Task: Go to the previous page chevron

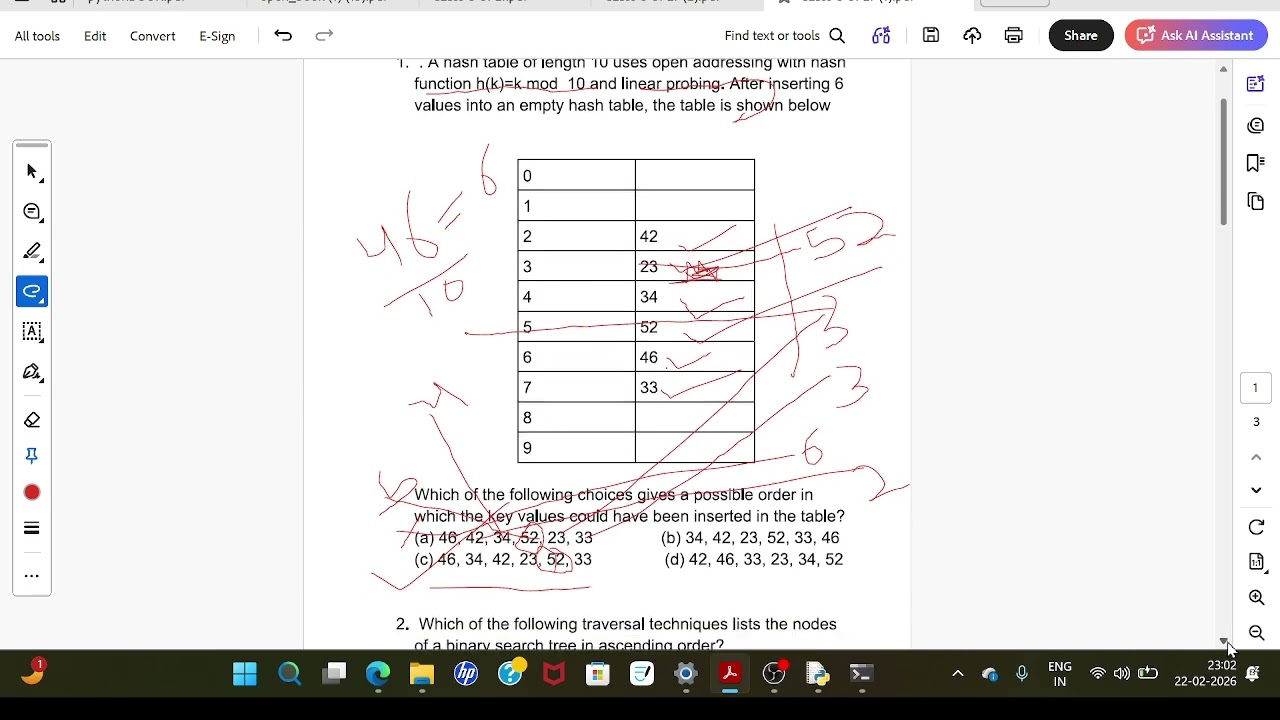Action: [x=1257, y=457]
